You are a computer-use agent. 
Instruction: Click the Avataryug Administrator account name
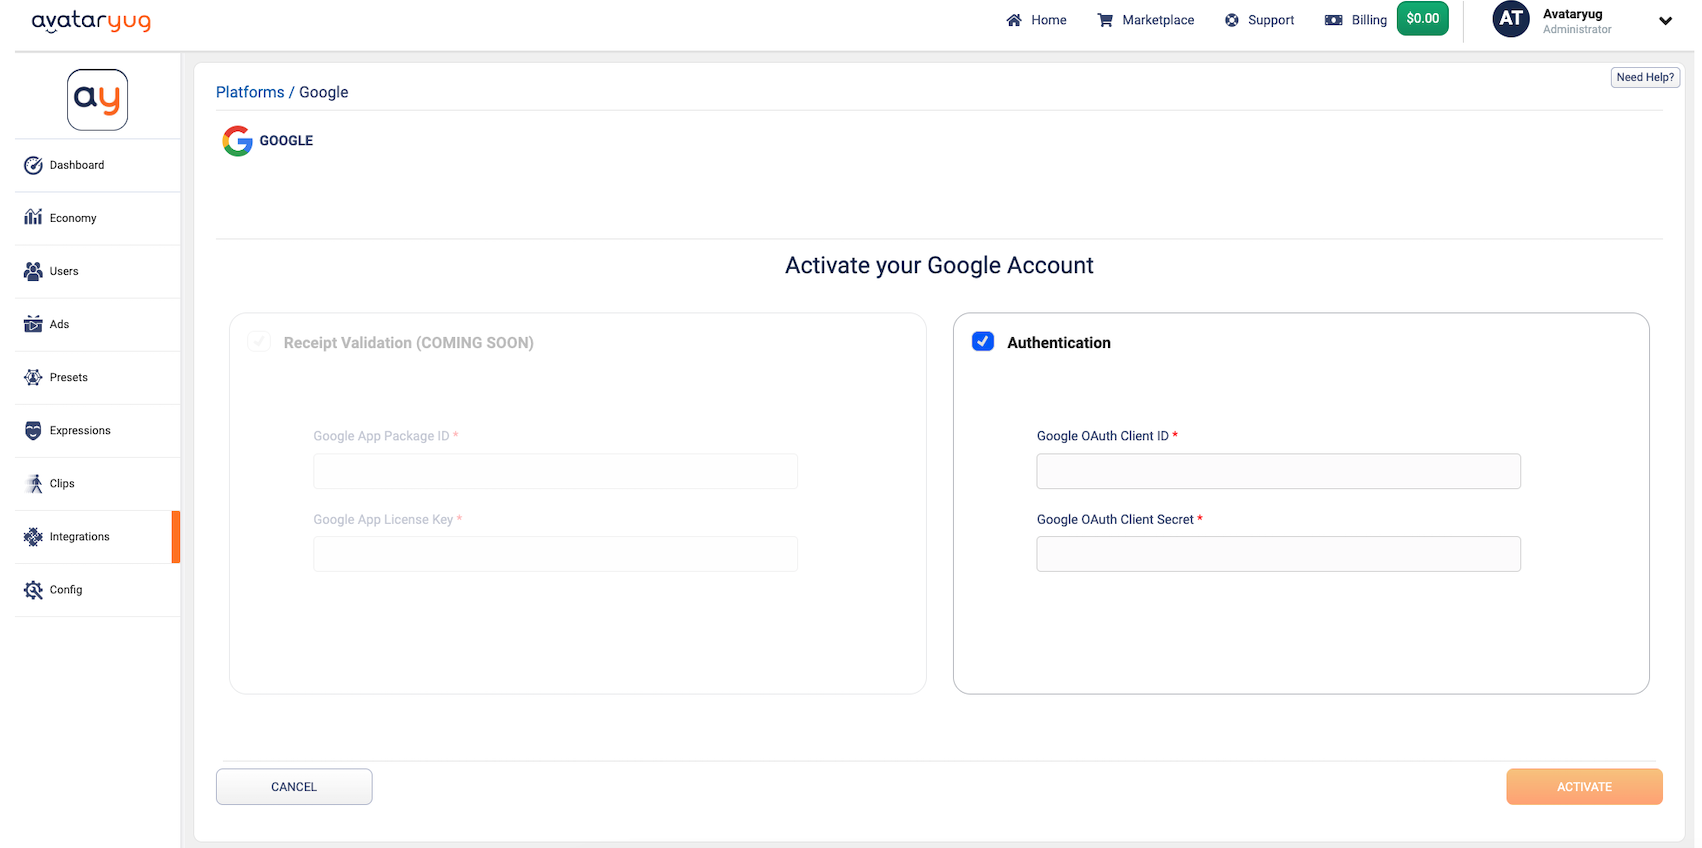(1577, 21)
